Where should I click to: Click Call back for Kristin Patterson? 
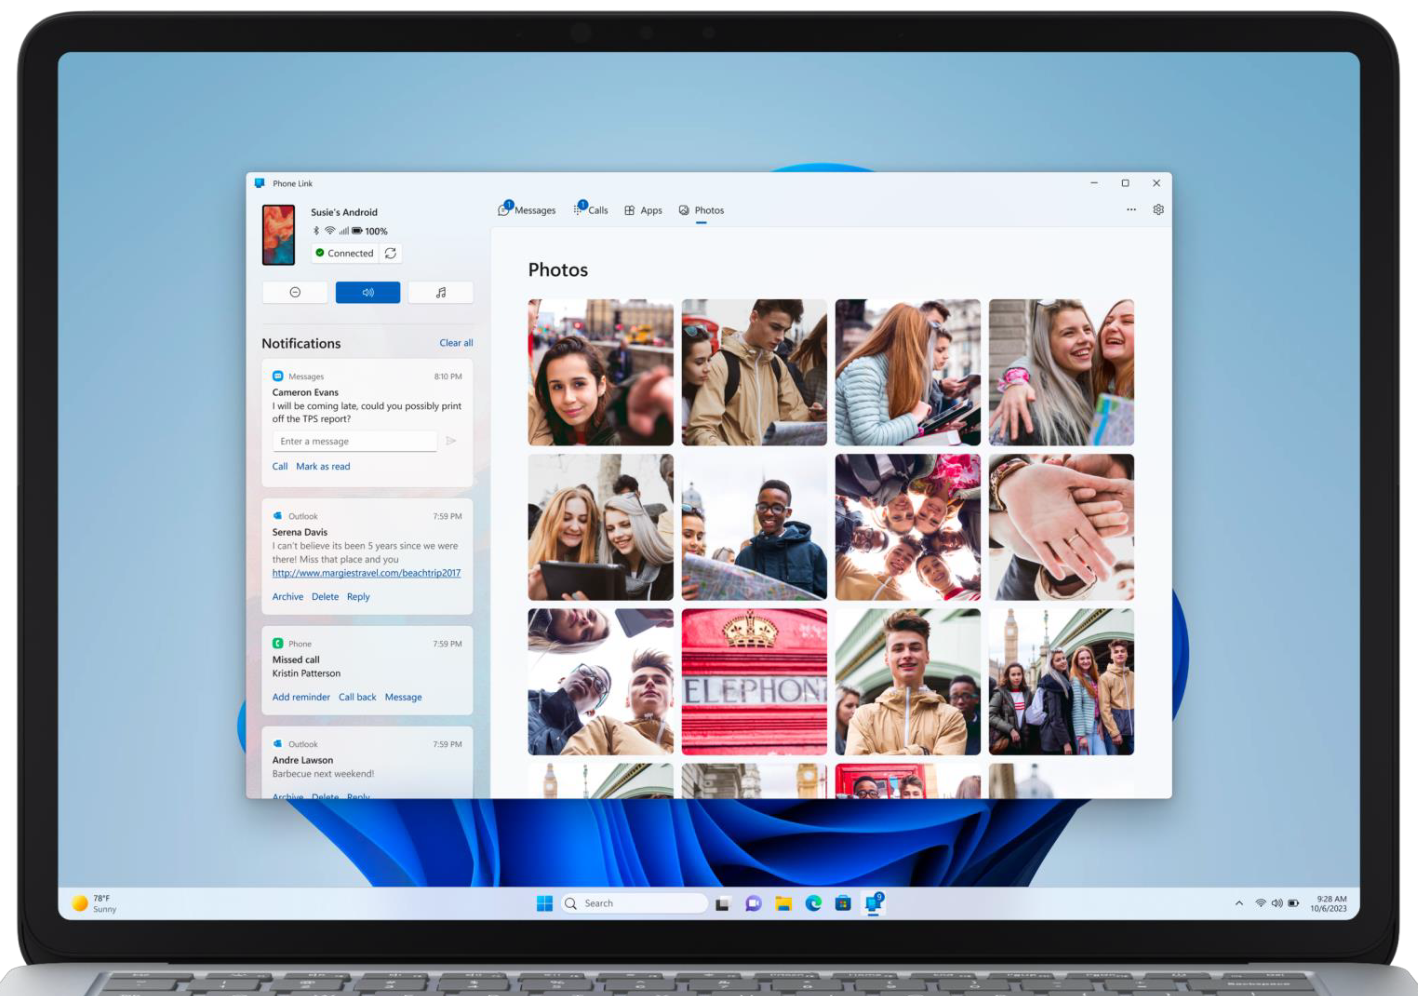click(x=357, y=697)
